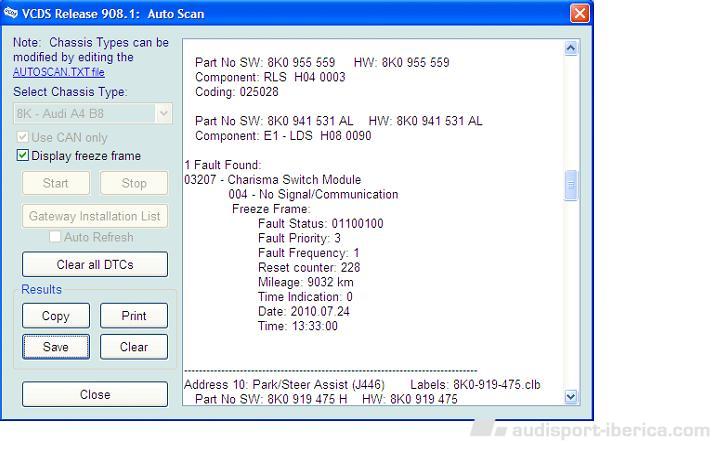Viewport: 720px width, 450px height.
Task: Copy the scan results
Action: tap(56, 316)
